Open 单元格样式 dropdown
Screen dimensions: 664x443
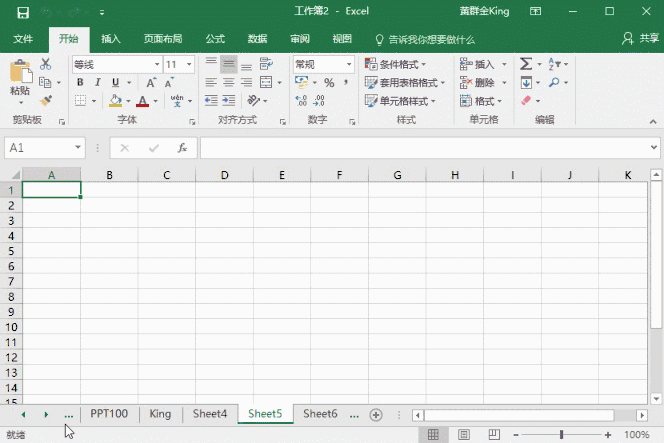click(401, 101)
